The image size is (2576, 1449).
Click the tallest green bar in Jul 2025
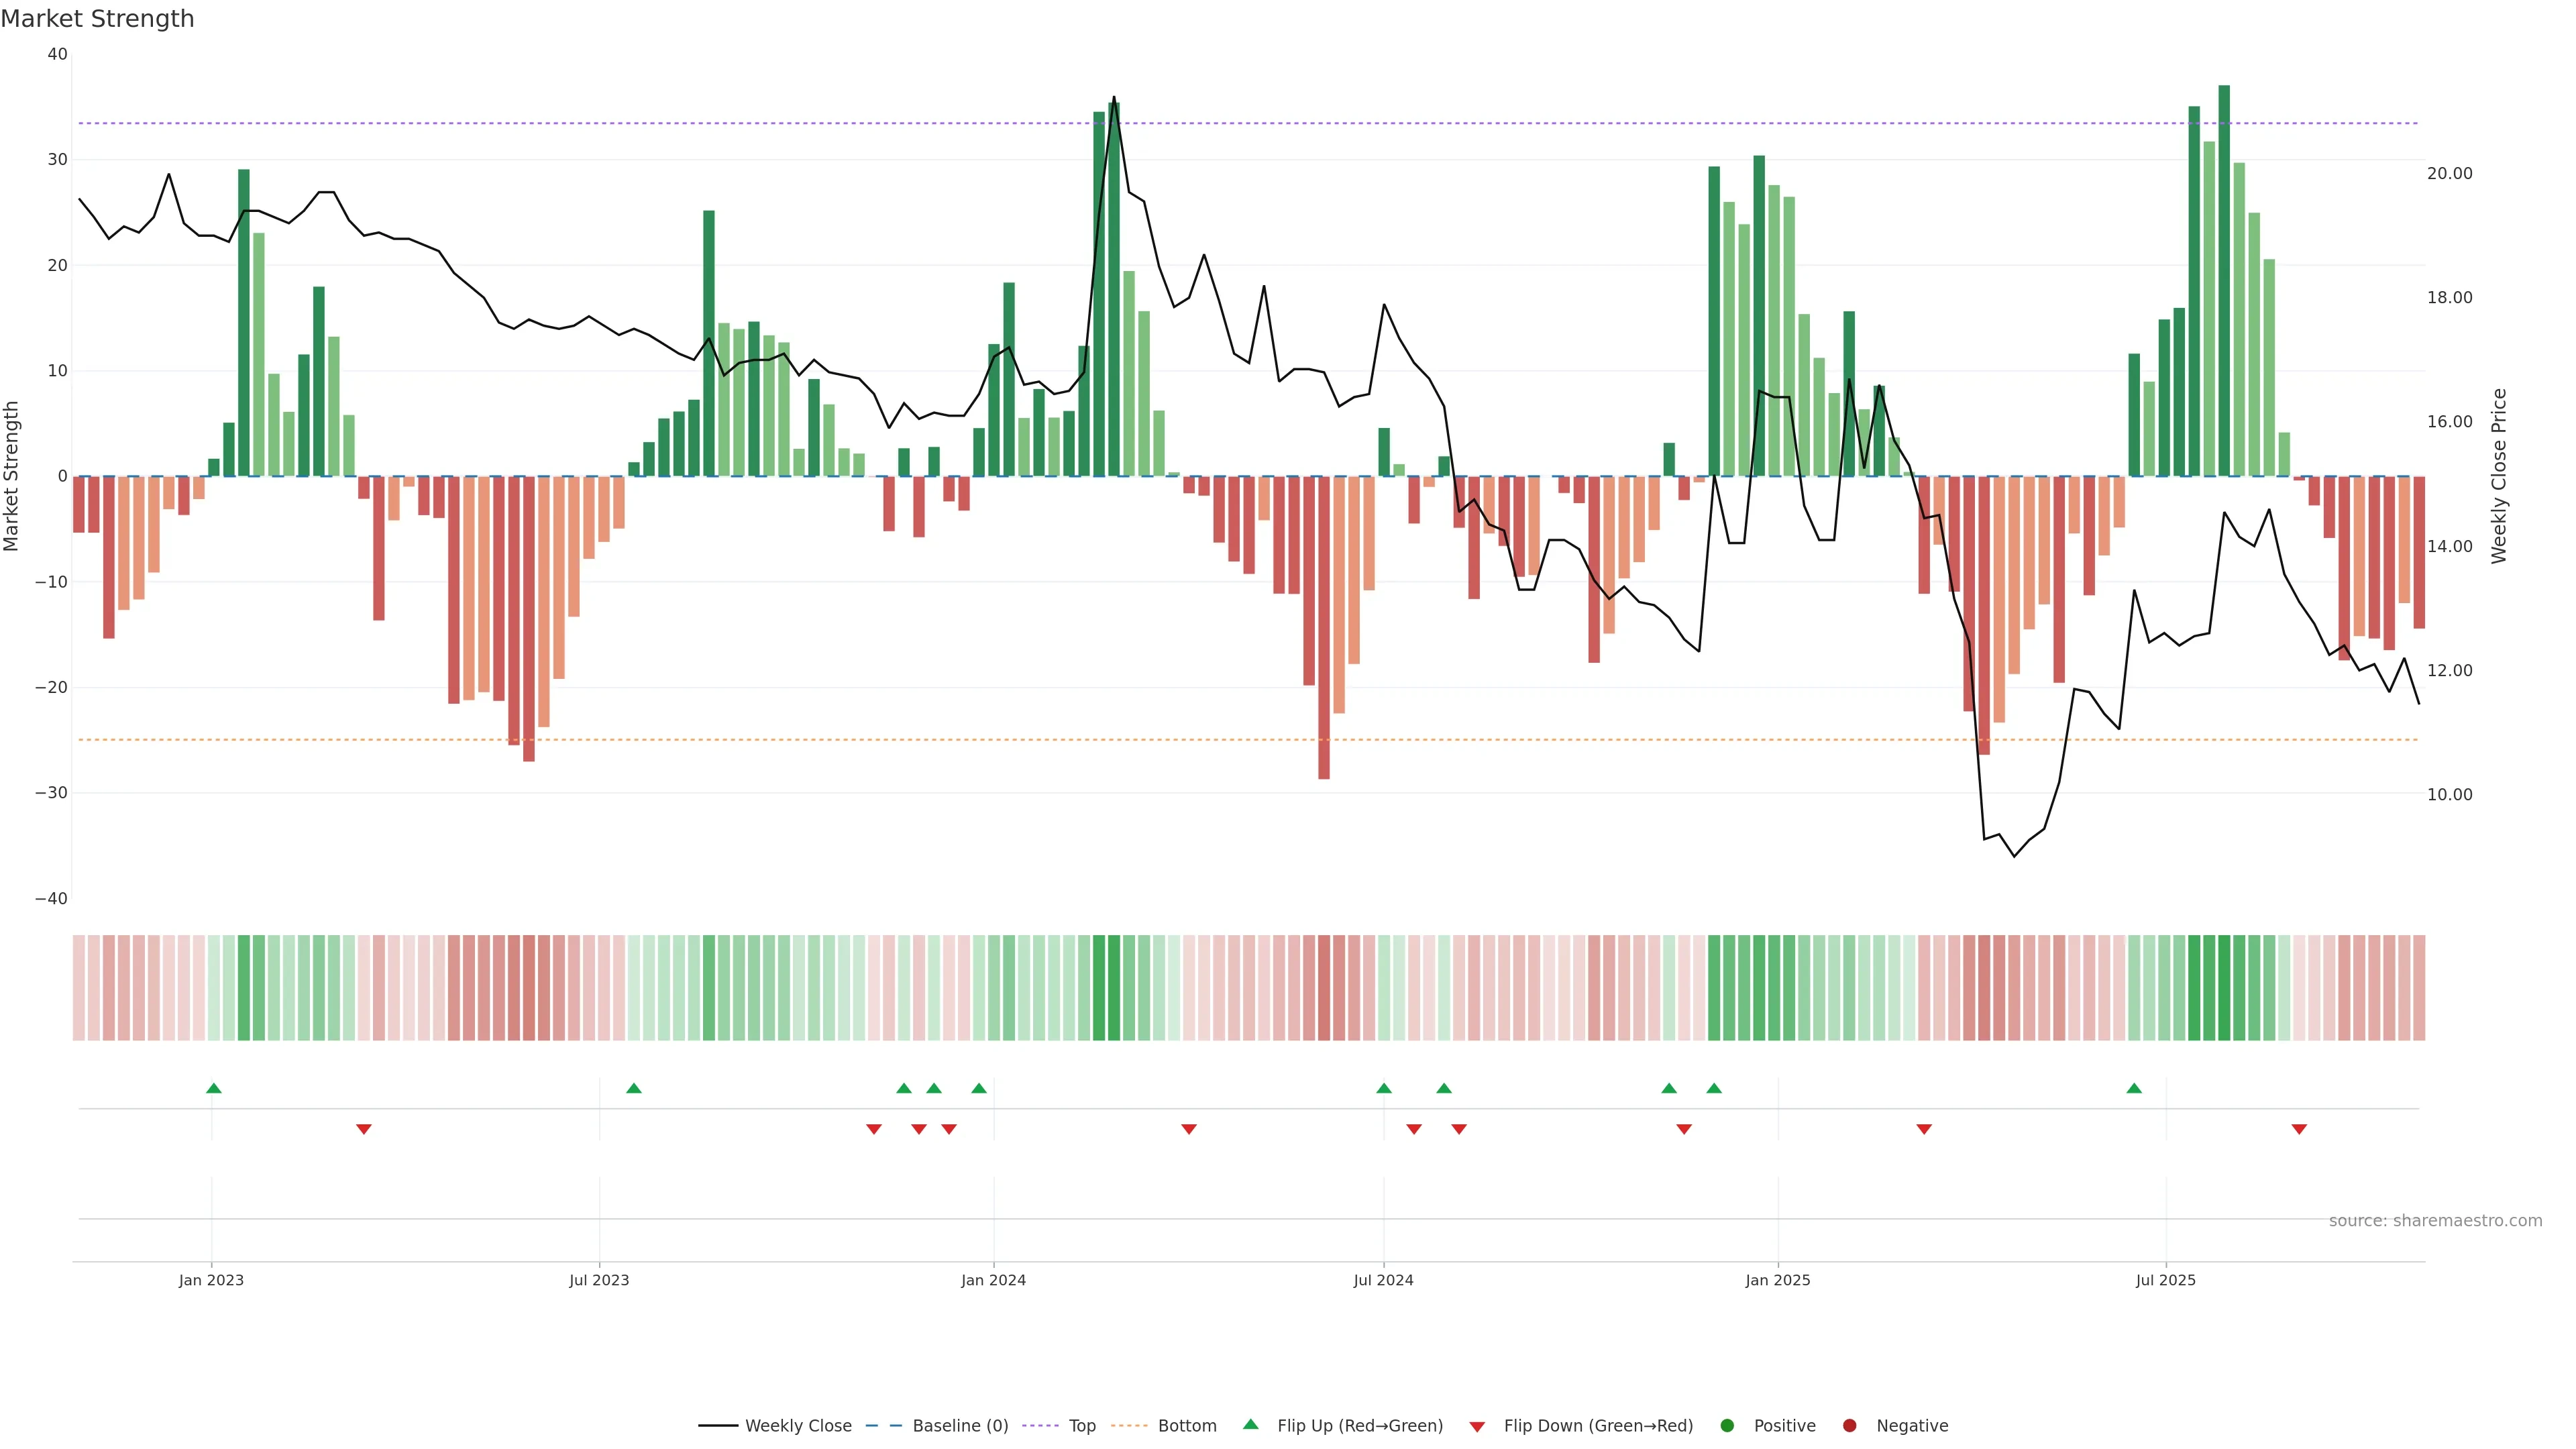click(2224, 280)
